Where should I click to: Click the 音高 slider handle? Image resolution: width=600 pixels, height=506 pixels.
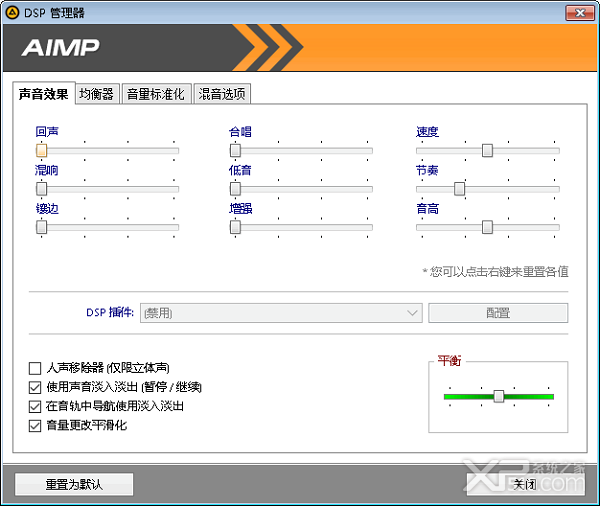(x=487, y=227)
